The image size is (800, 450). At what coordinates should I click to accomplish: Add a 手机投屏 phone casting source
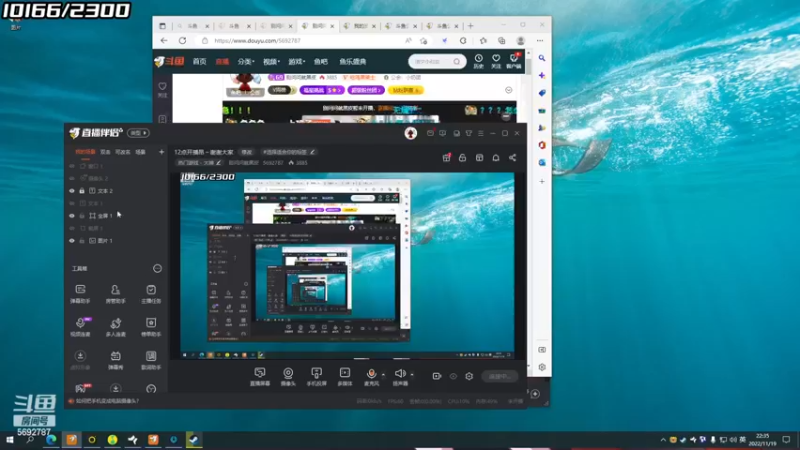316,377
